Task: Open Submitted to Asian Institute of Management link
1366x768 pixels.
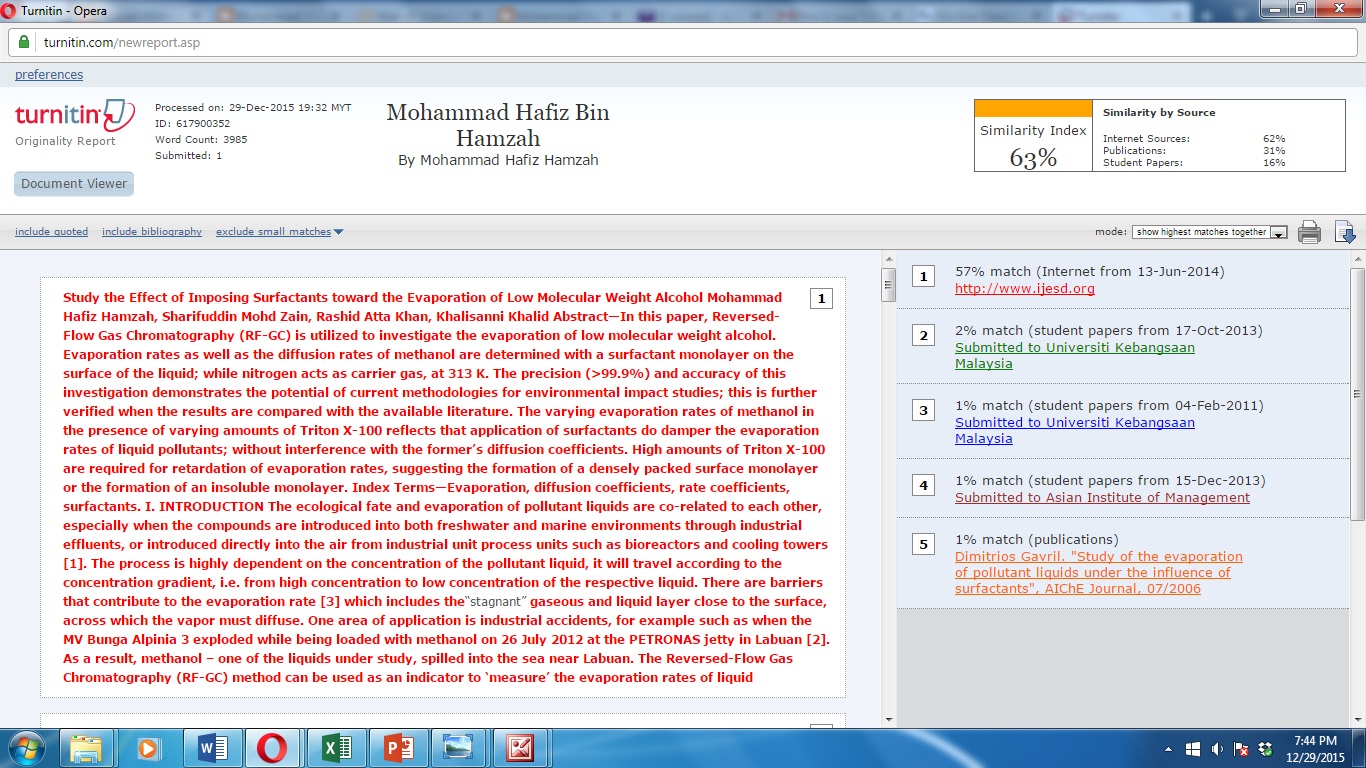Action: (x=1102, y=498)
